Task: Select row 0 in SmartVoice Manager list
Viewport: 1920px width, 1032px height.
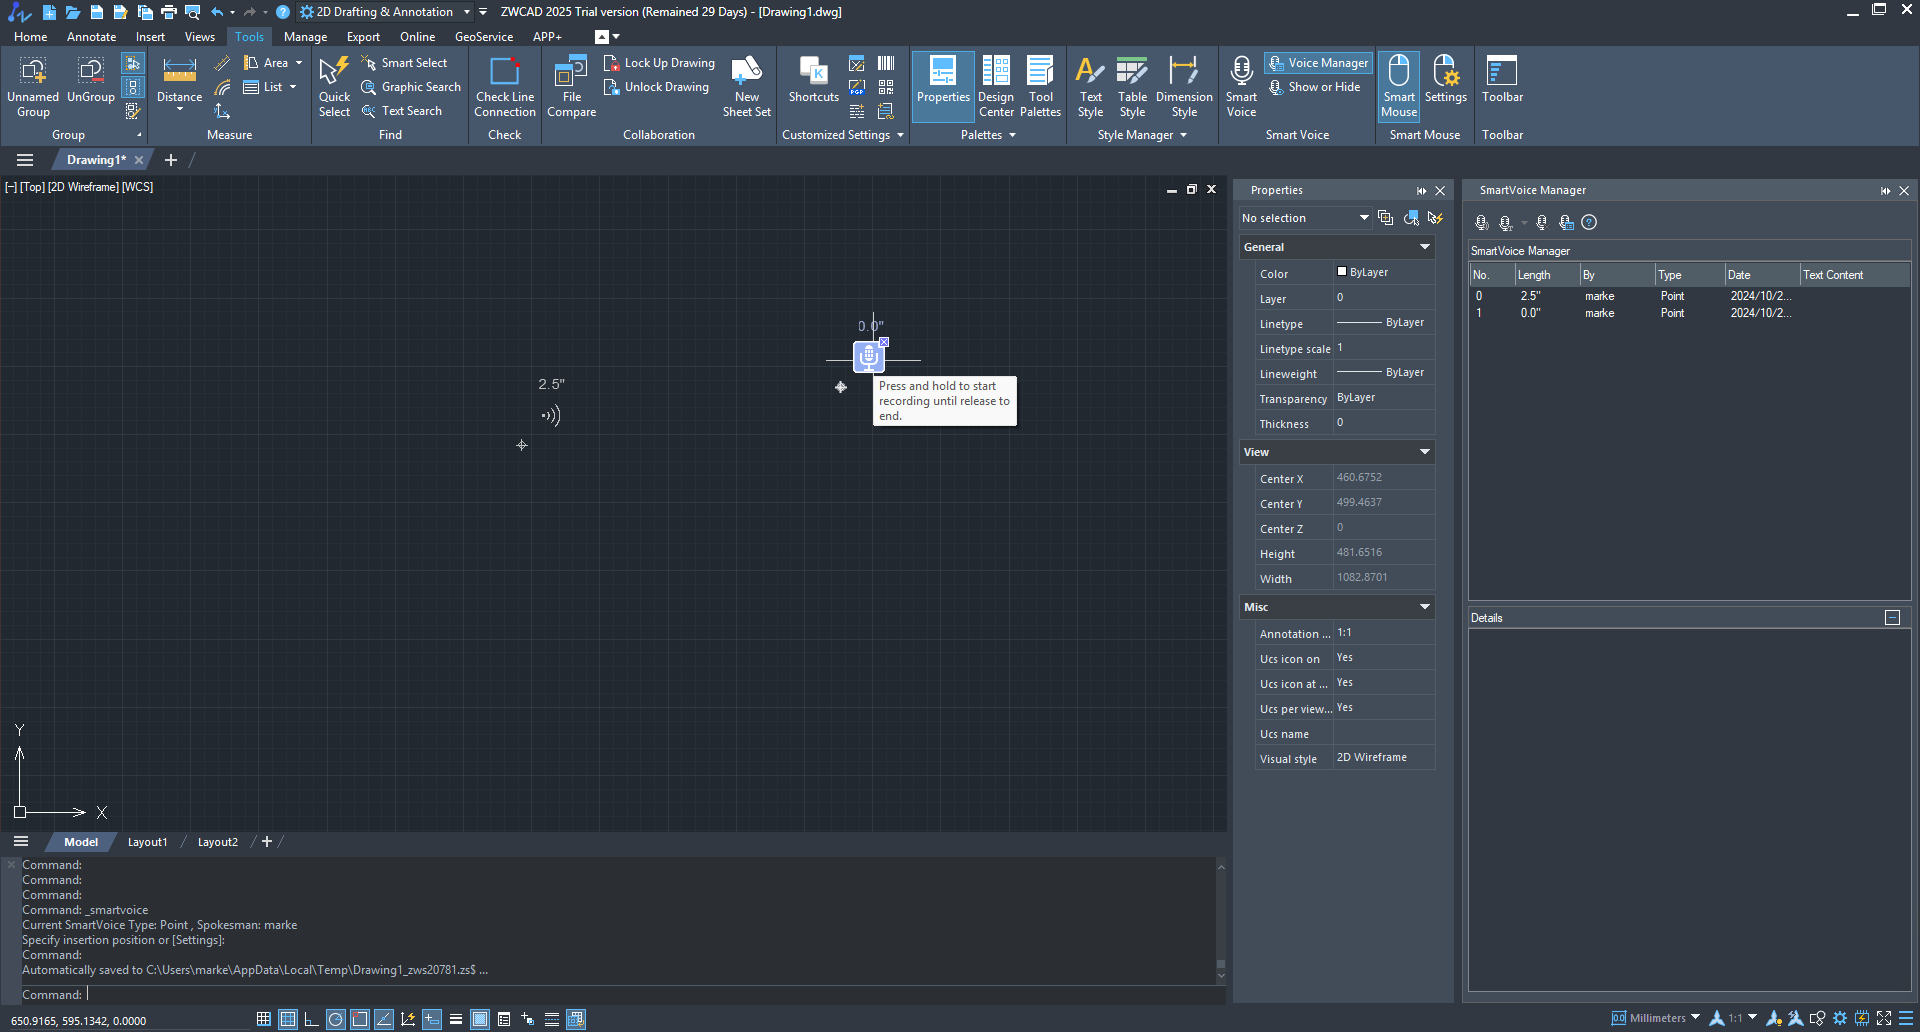Action: [1688, 296]
